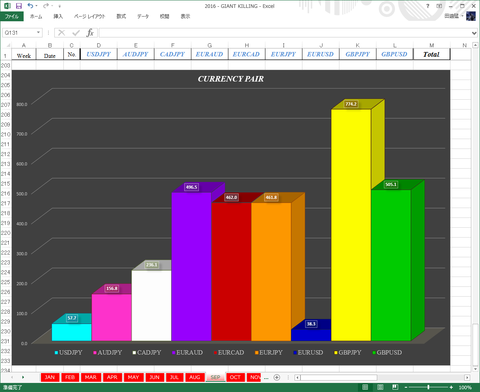Show next sheet tabs with arrow
480x392 pixels.
[23, 377]
